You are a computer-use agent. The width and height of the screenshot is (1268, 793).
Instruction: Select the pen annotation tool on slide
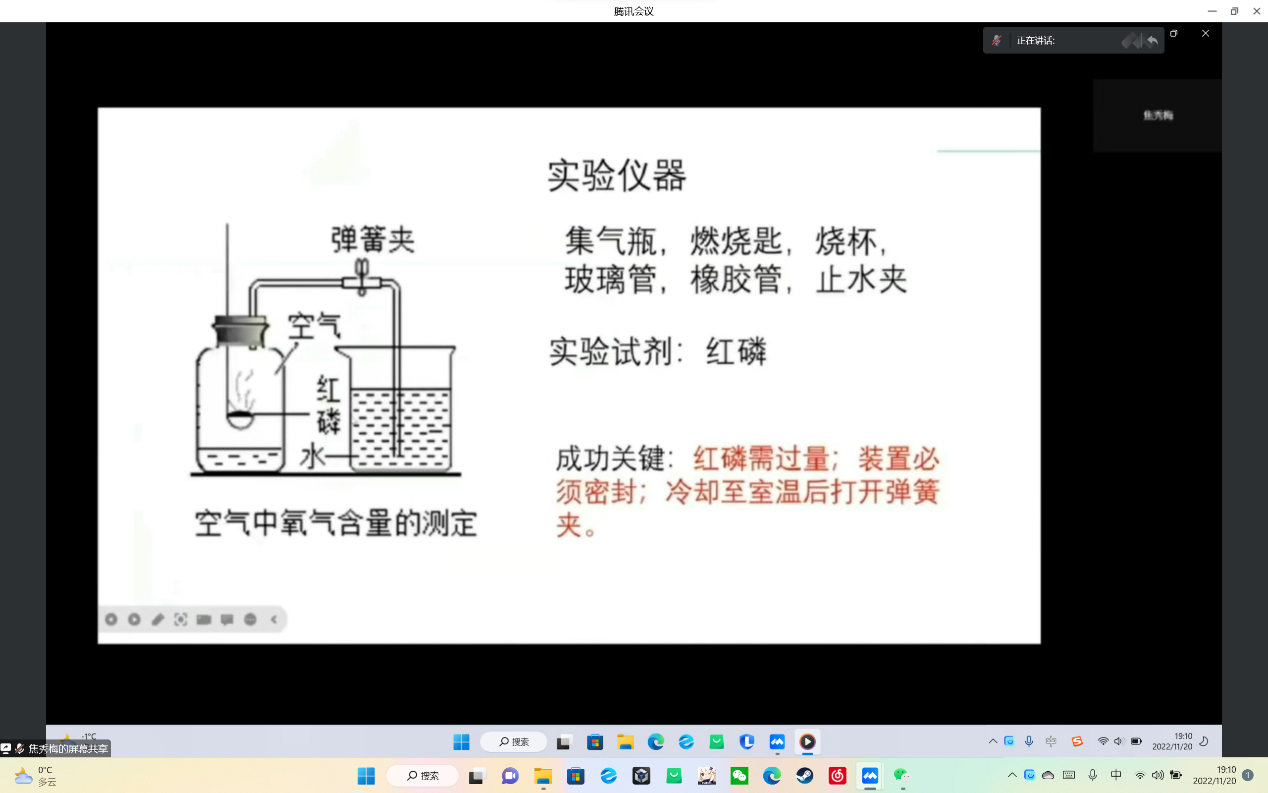pyautogui.click(x=157, y=620)
